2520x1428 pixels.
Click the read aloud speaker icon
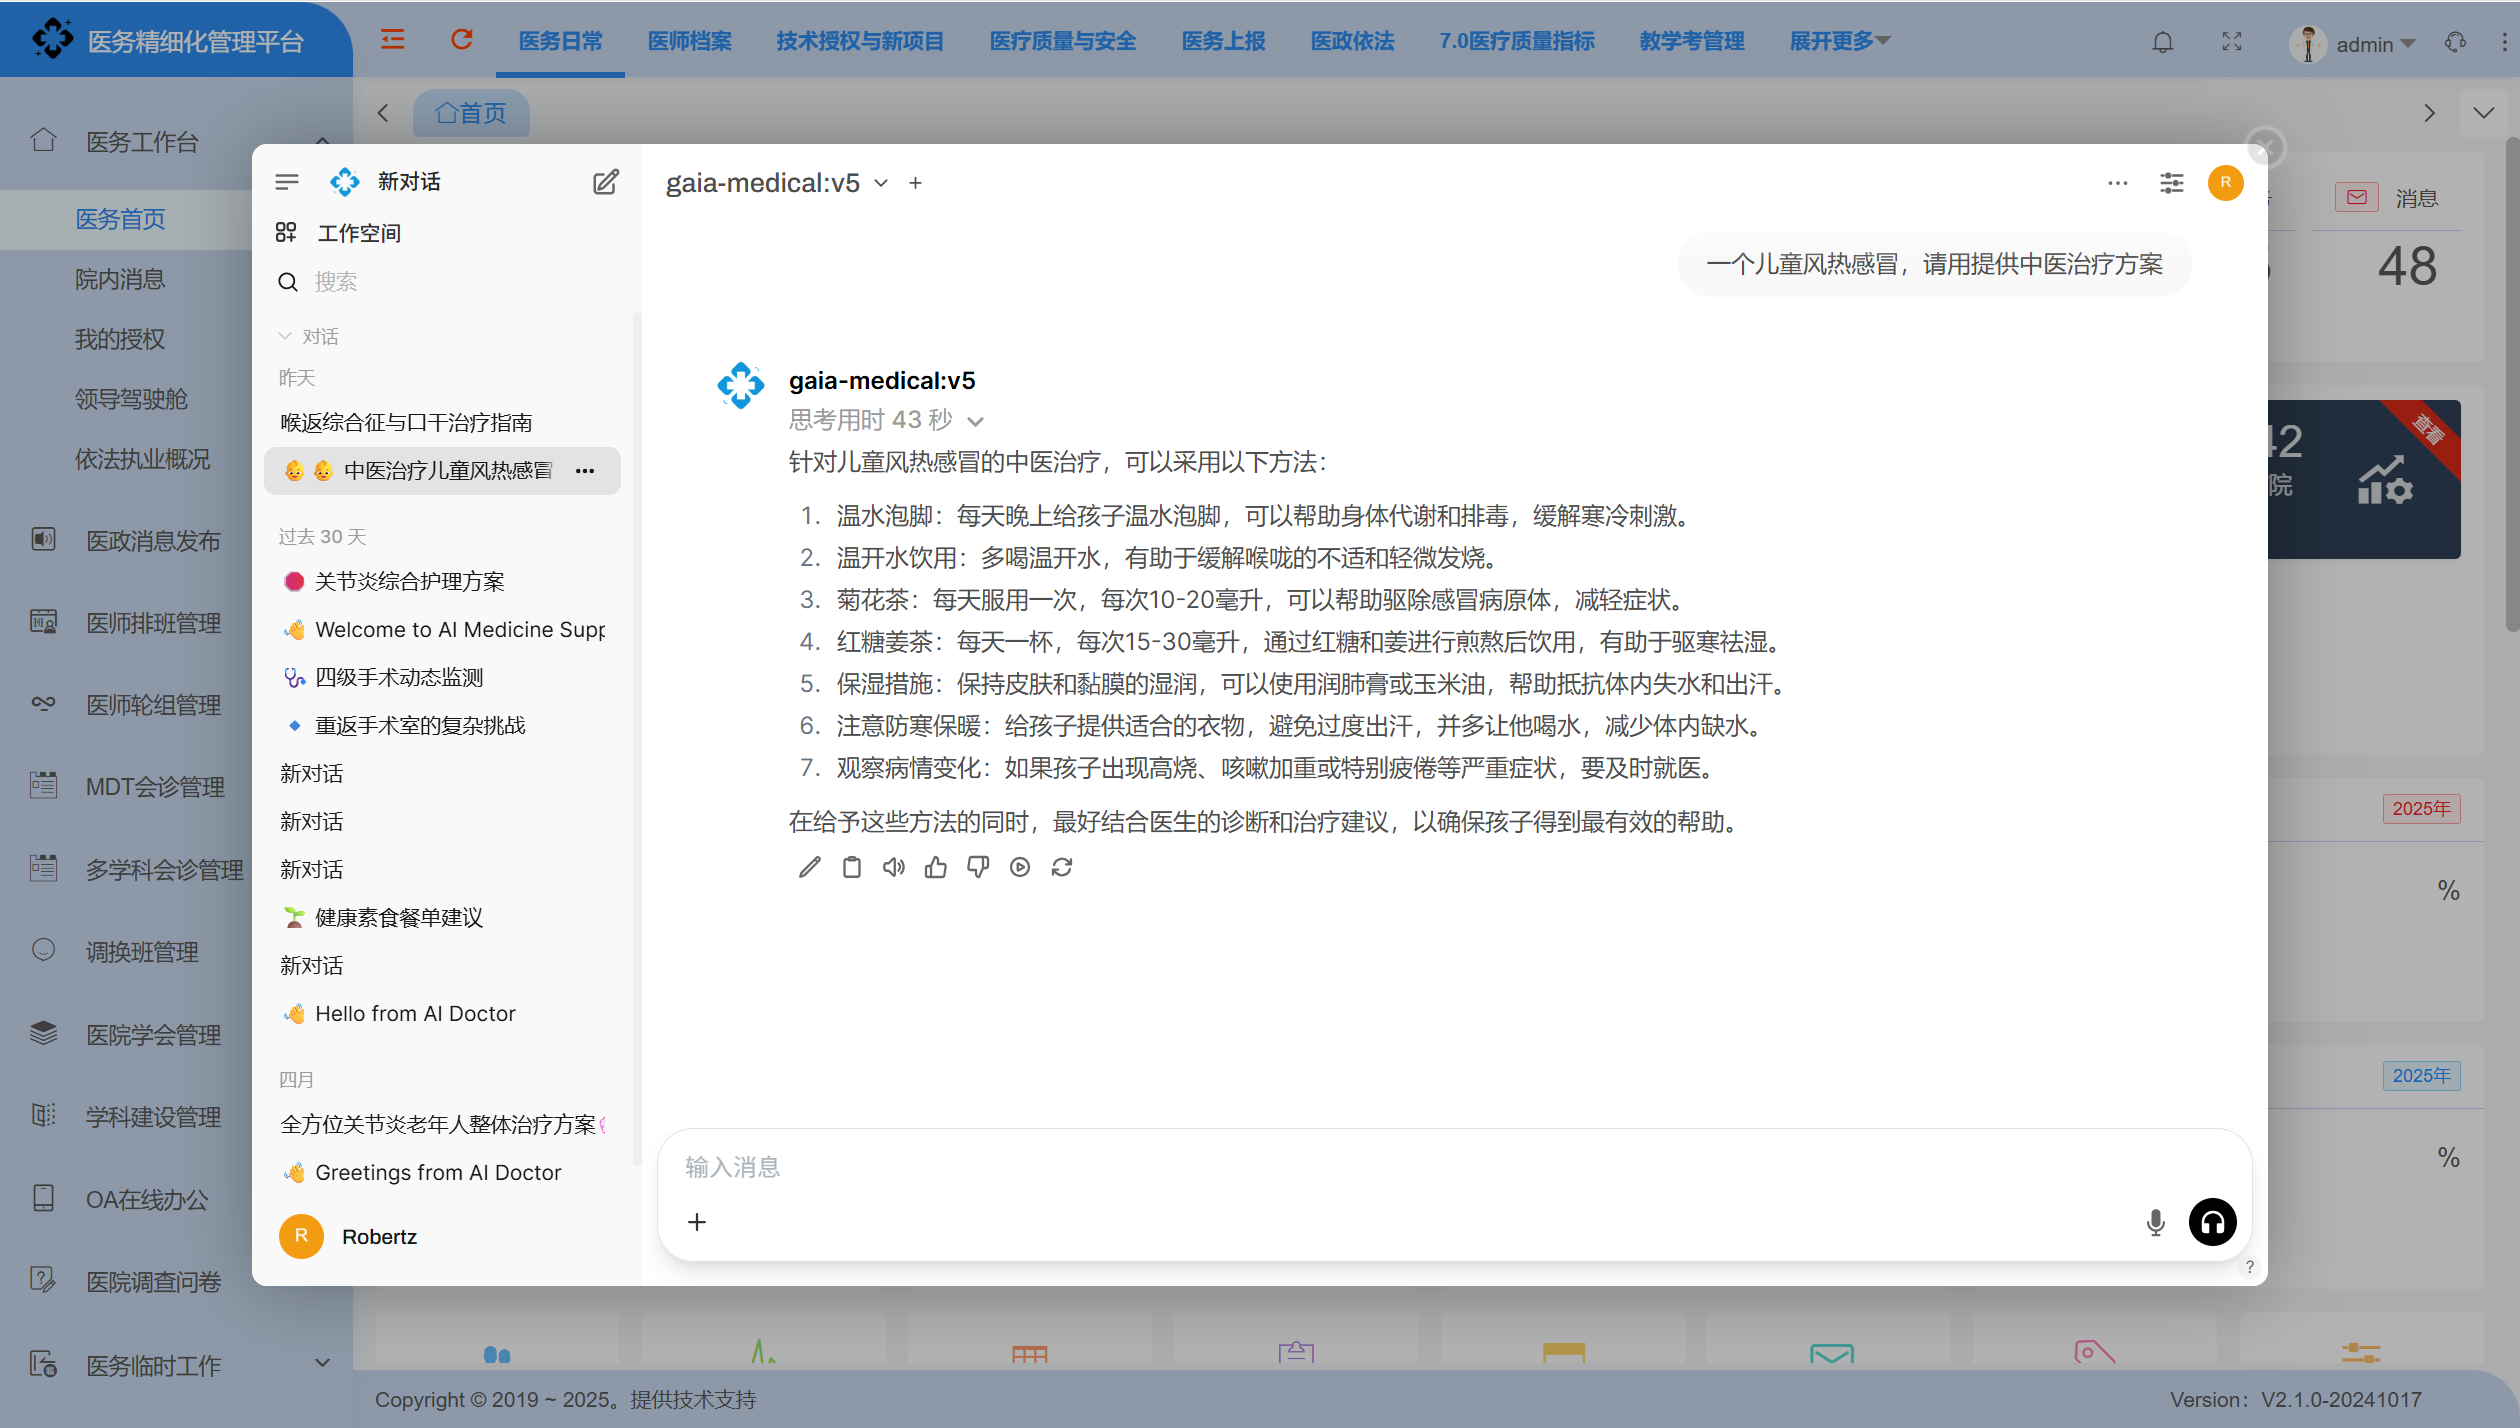coord(893,867)
